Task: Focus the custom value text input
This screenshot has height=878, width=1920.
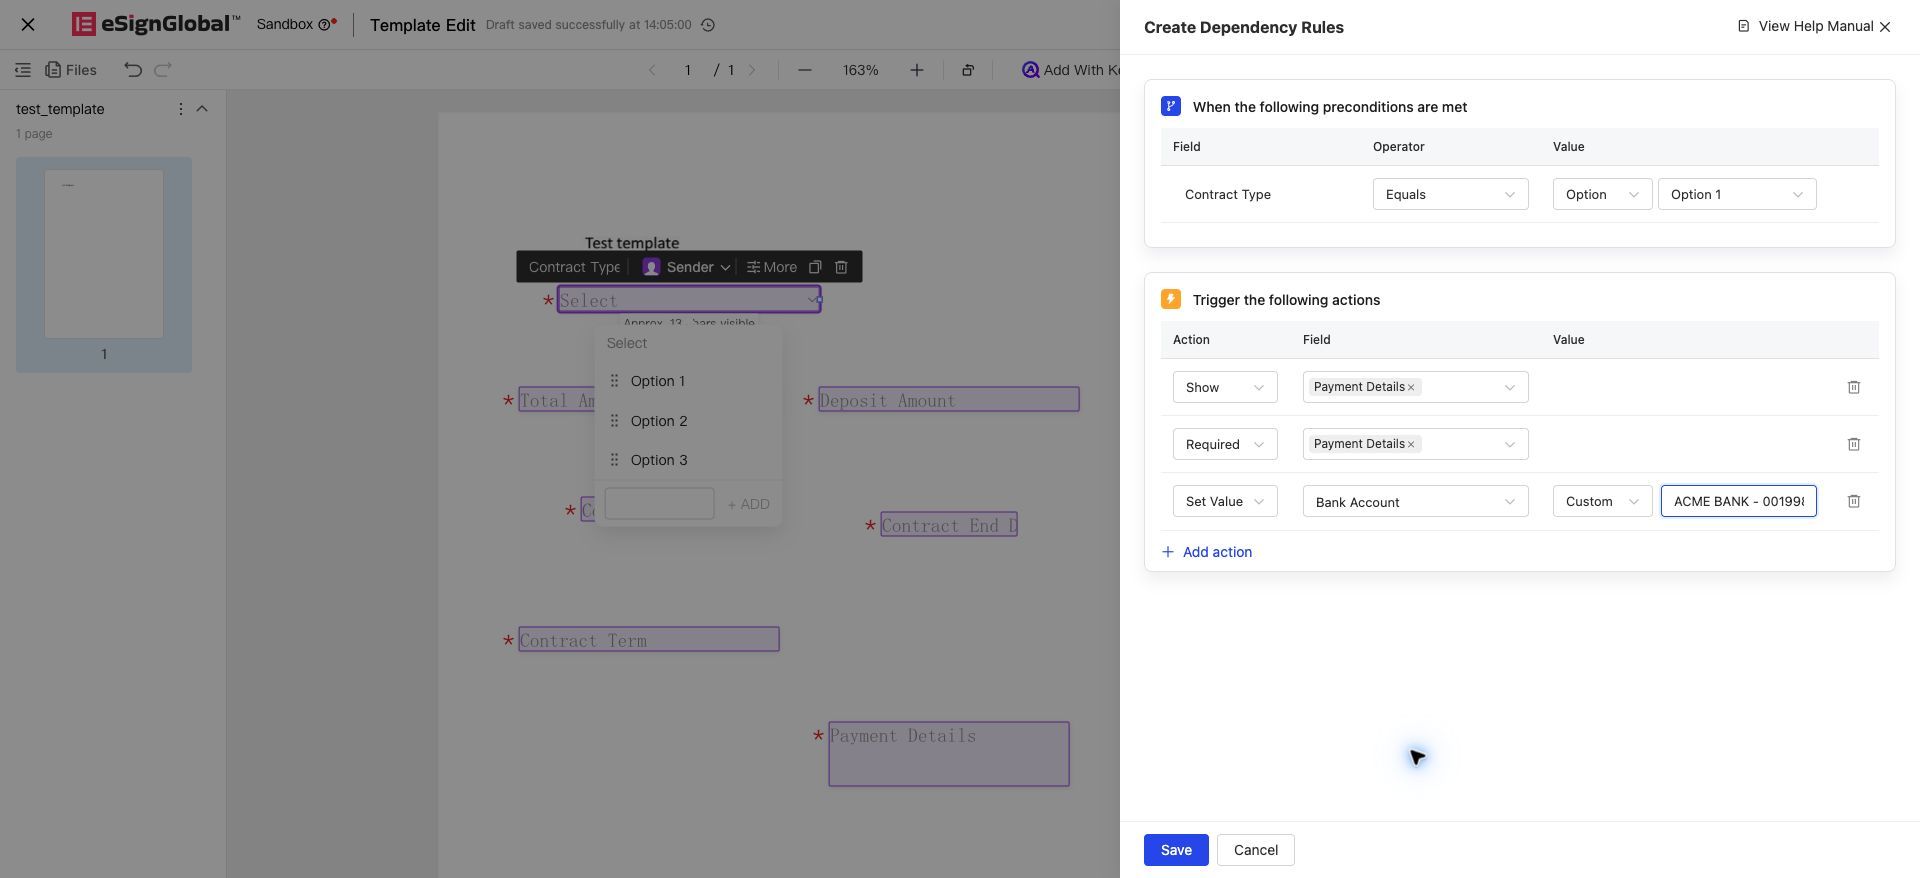Action: coord(1738,501)
